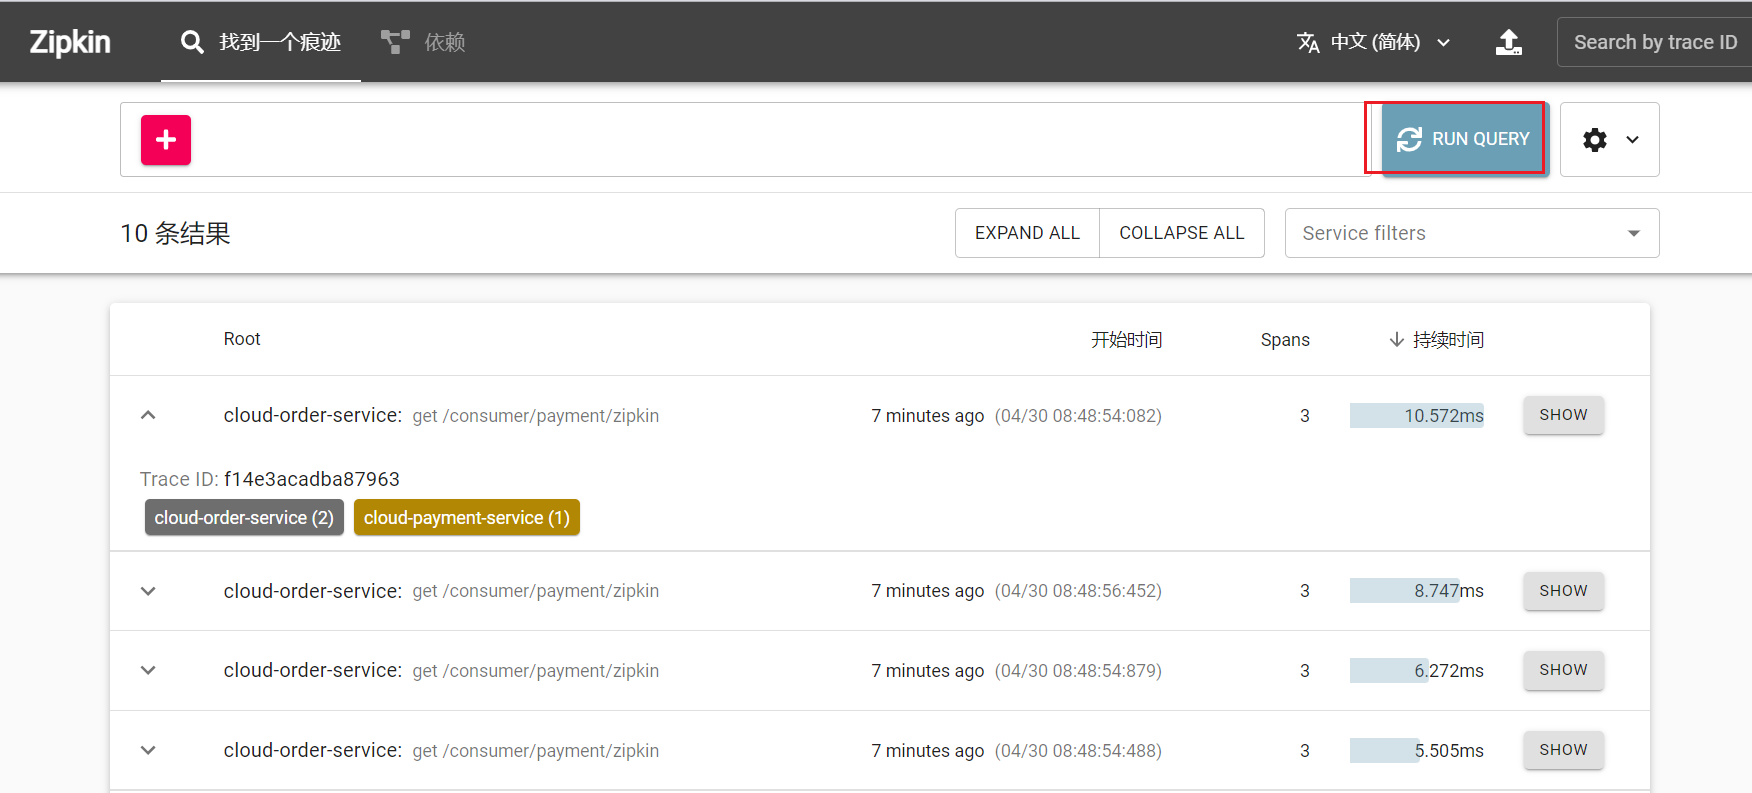Open the settings gear menu
This screenshot has height=793, width=1752.
point(1610,140)
